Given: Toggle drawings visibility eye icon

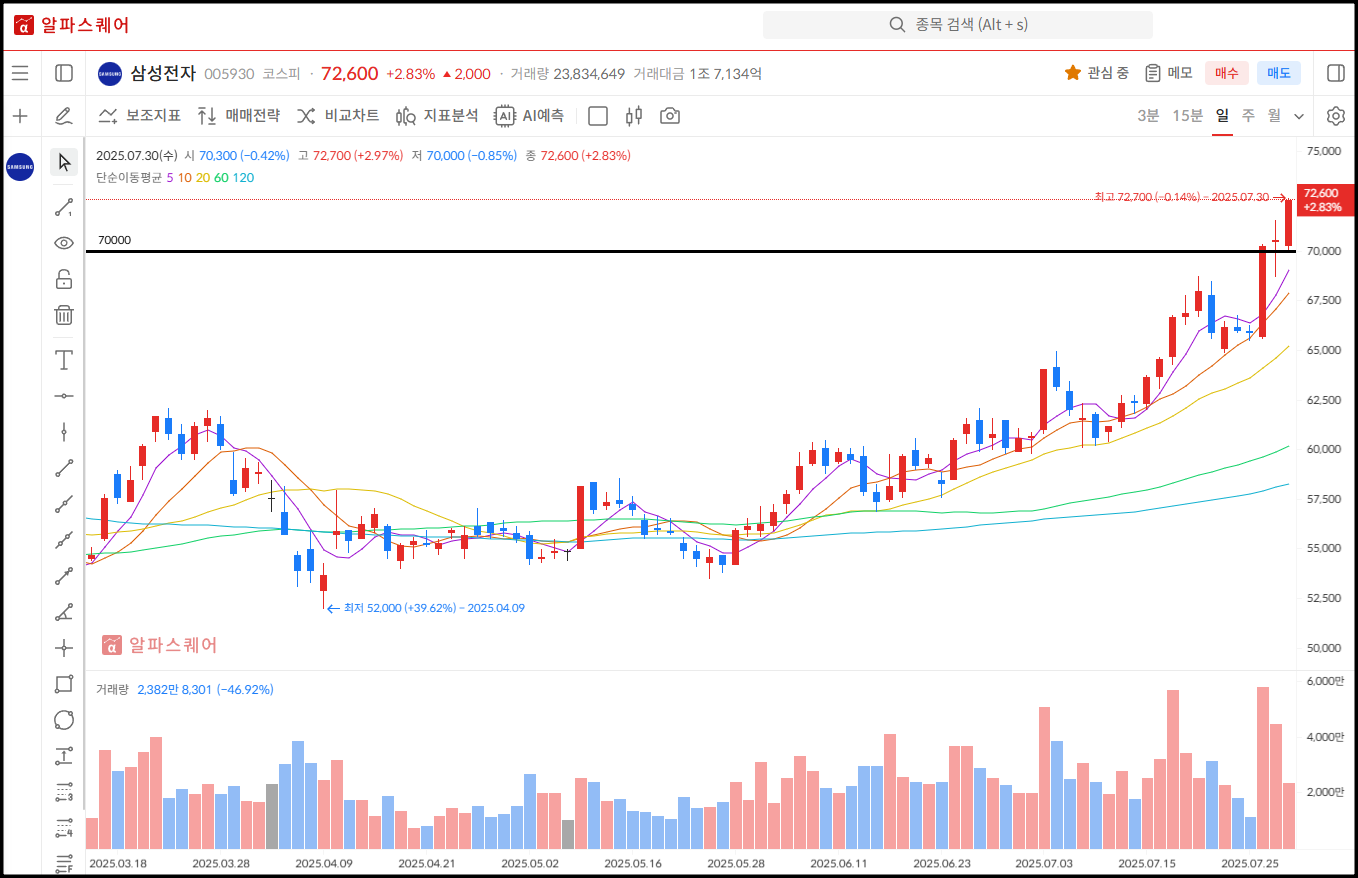Looking at the screenshot, I should pyautogui.click(x=64, y=243).
